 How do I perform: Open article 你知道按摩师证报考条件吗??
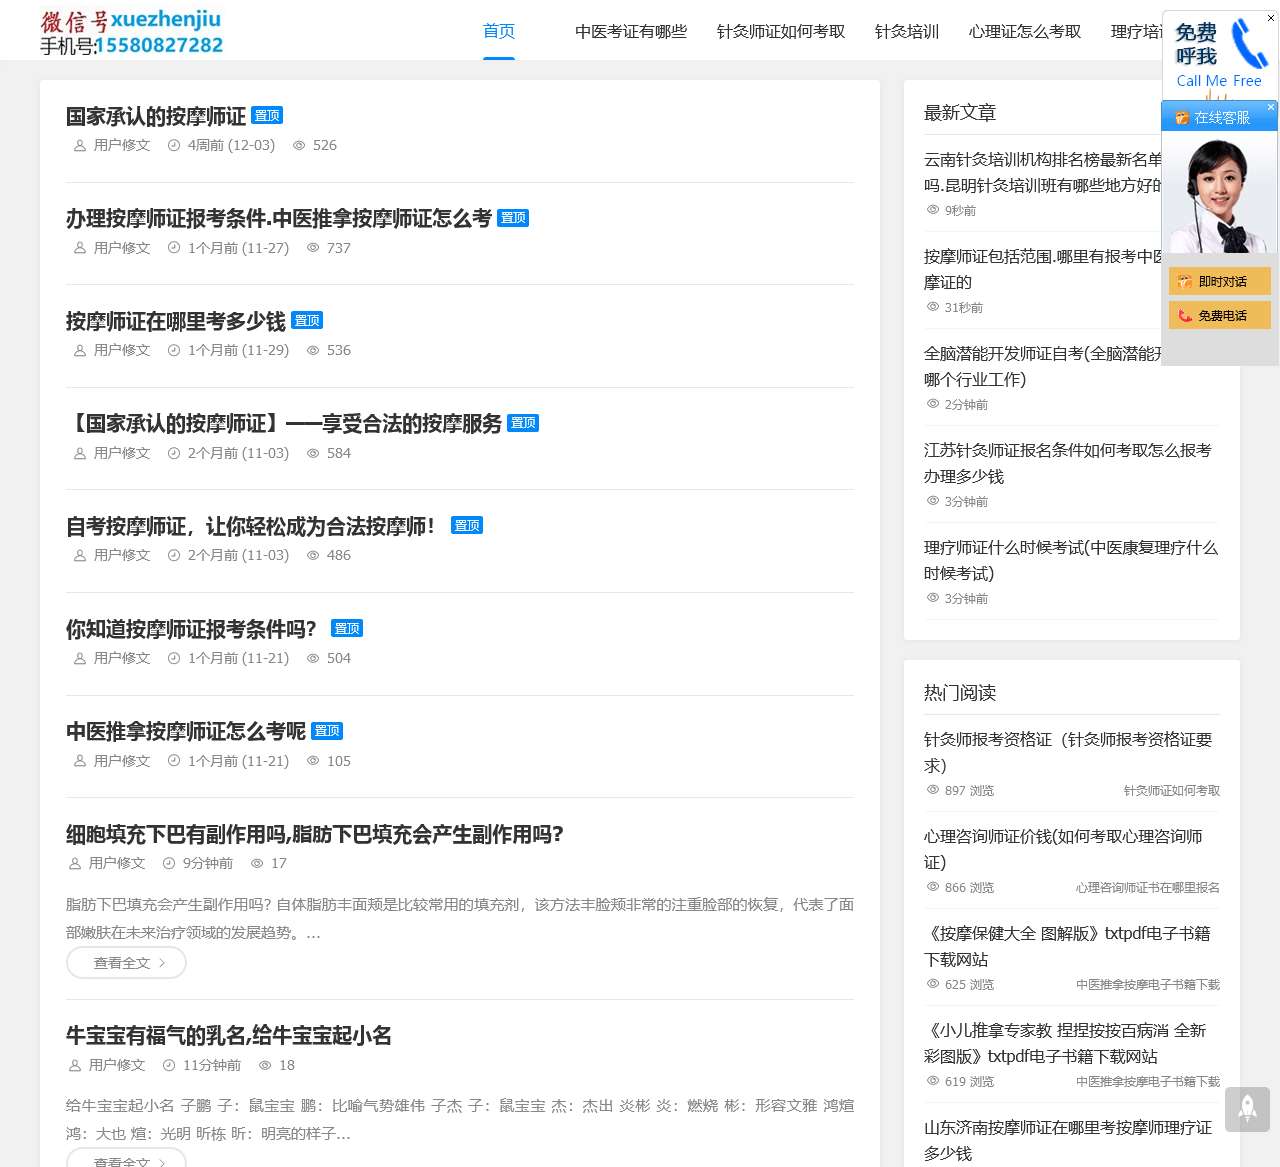coord(191,629)
